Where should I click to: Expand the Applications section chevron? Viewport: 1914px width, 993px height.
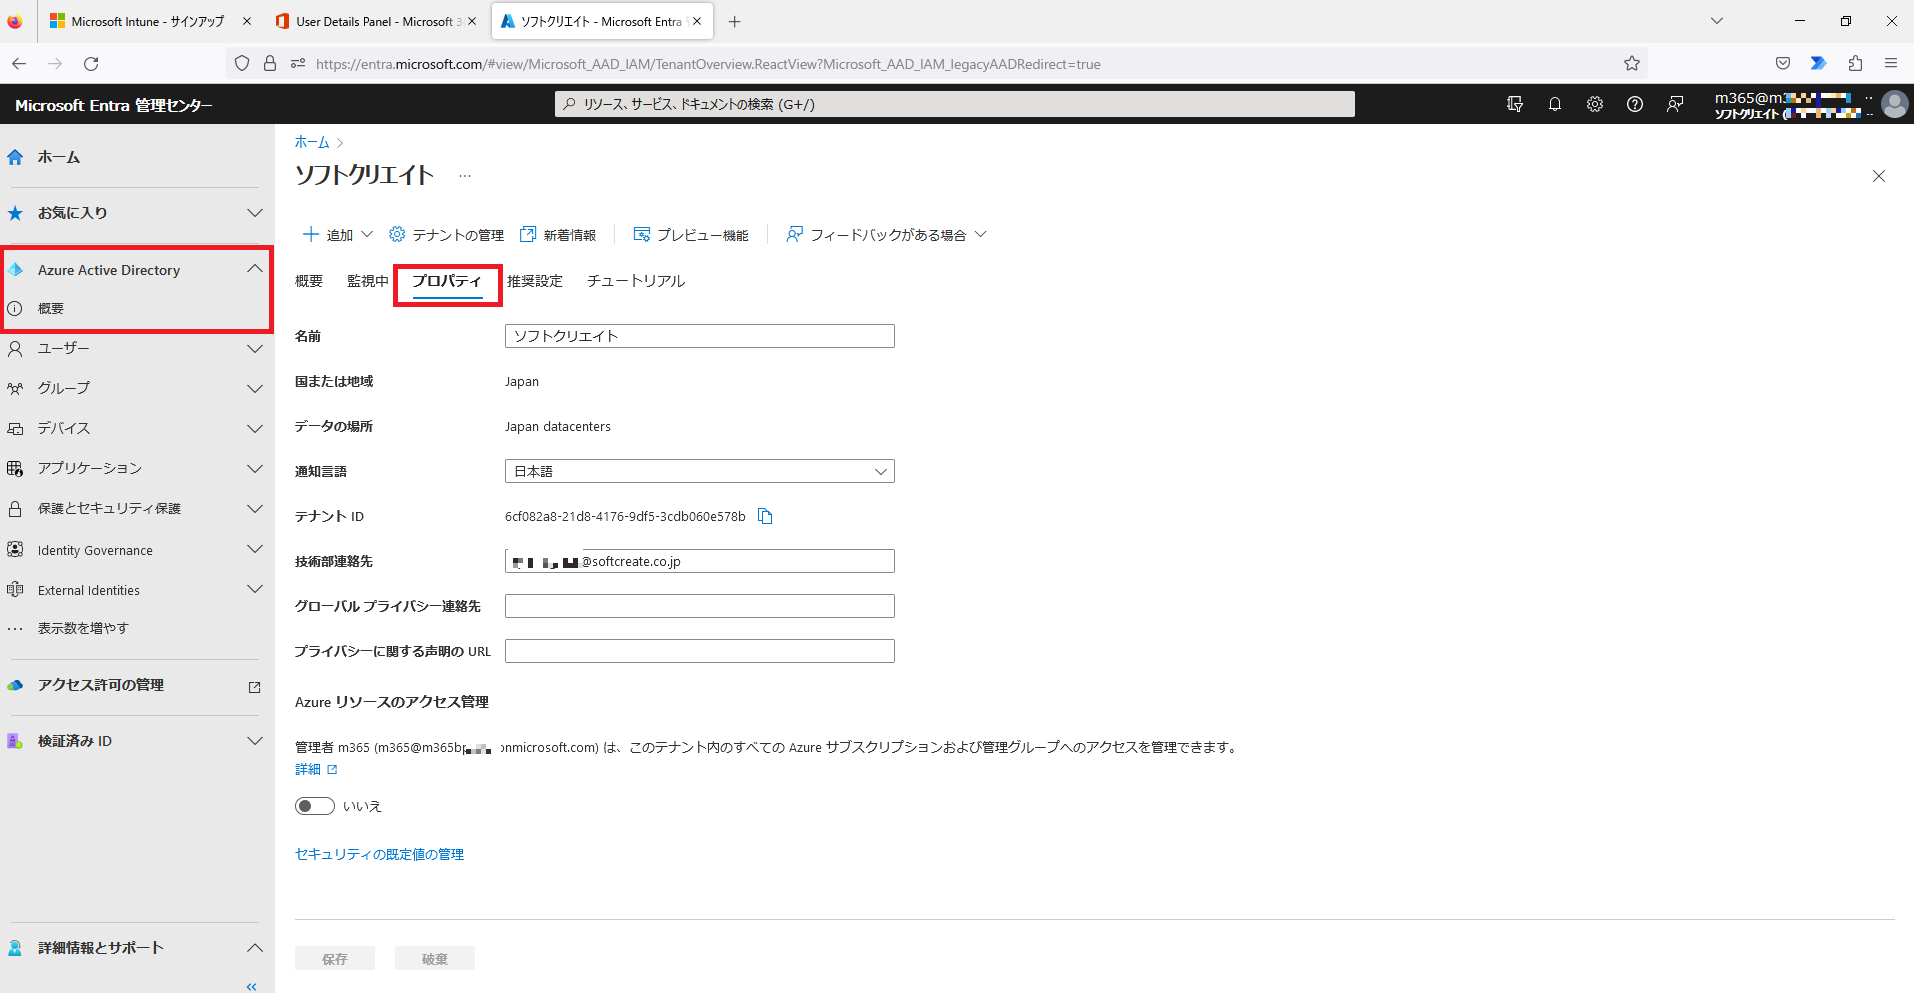coord(255,469)
